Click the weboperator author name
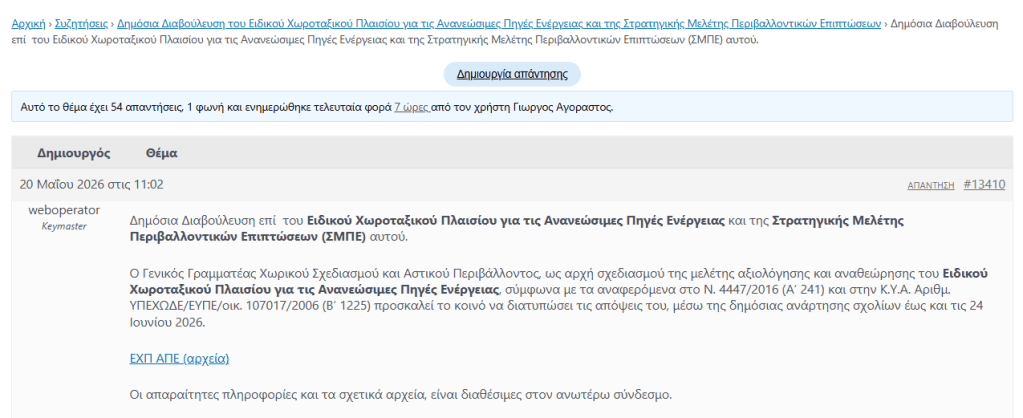This screenshot has height=418, width=1023. tap(64, 210)
